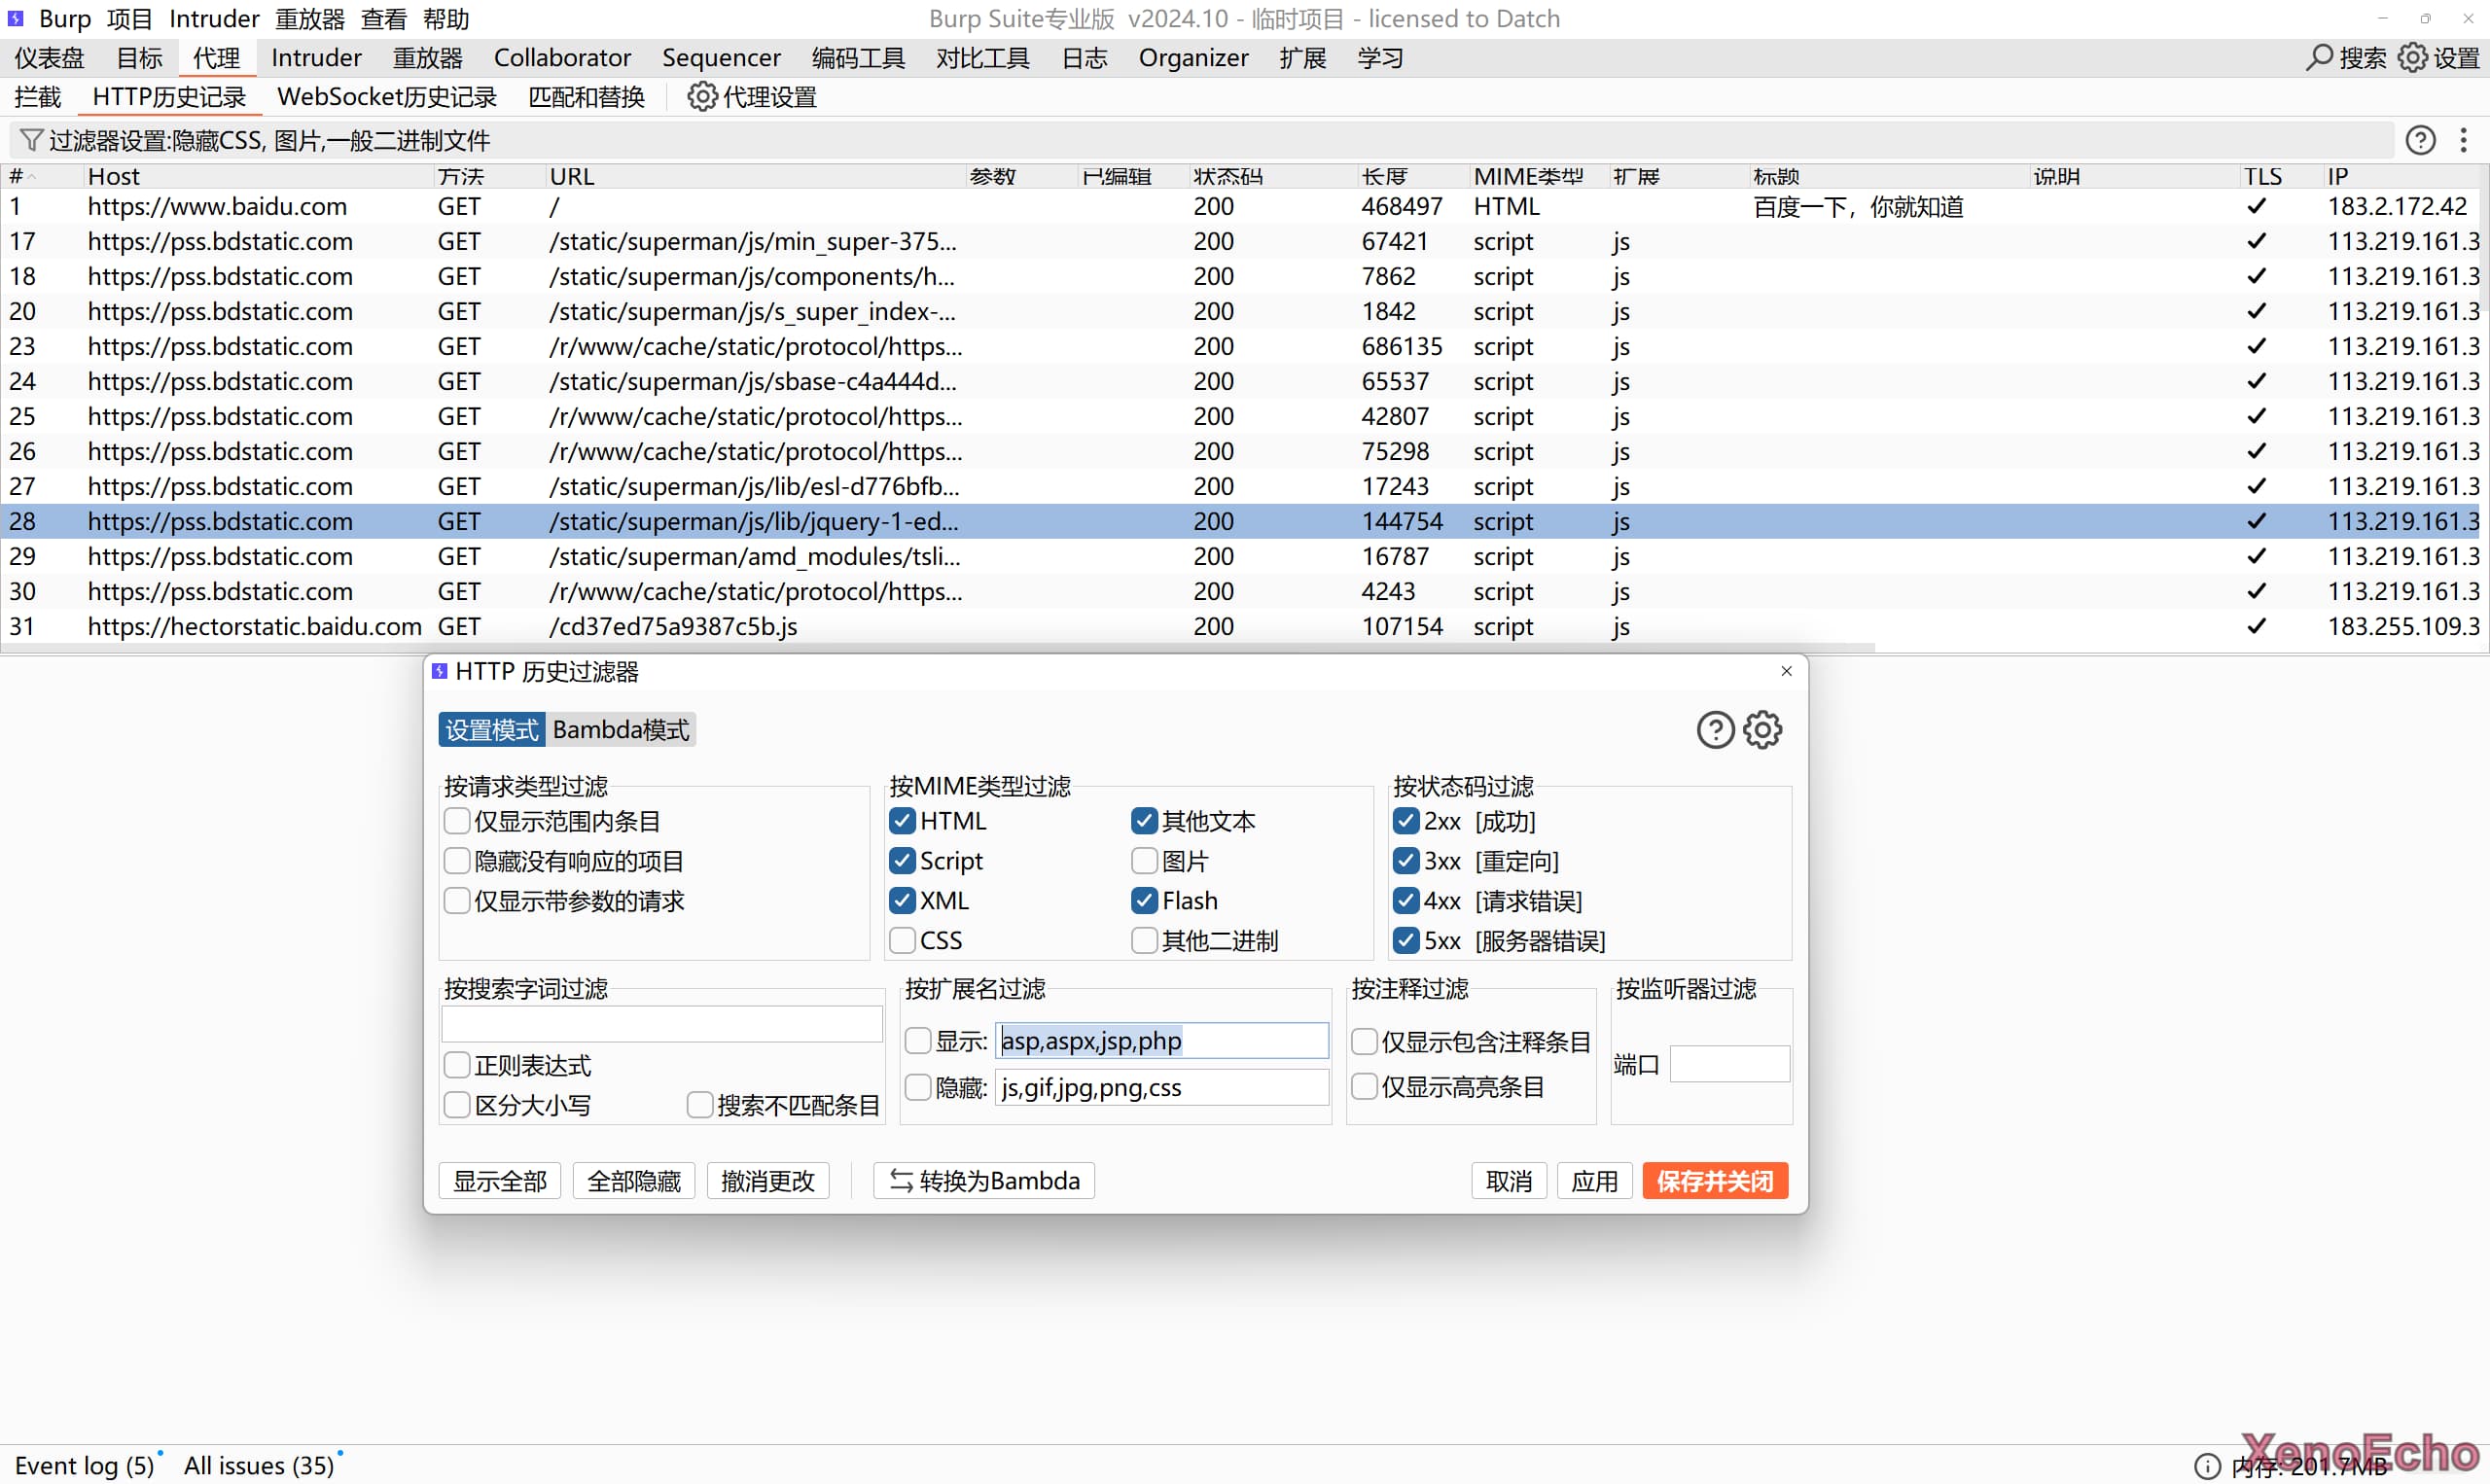2490x1484 pixels.
Task: Click Save and close button
Action: pyautogui.click(x=1714, y=1181)
